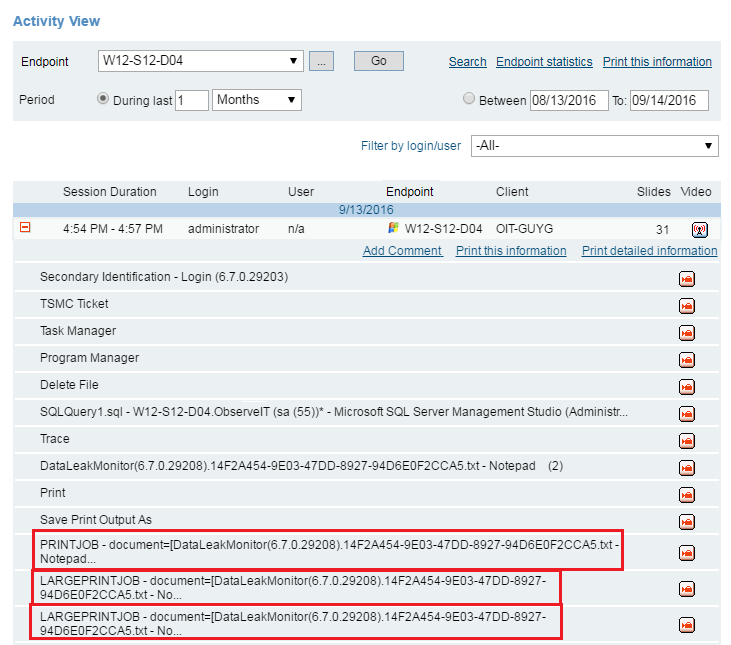
Task: Open video icon for TSMC Ticket
Action: [687, 305]
